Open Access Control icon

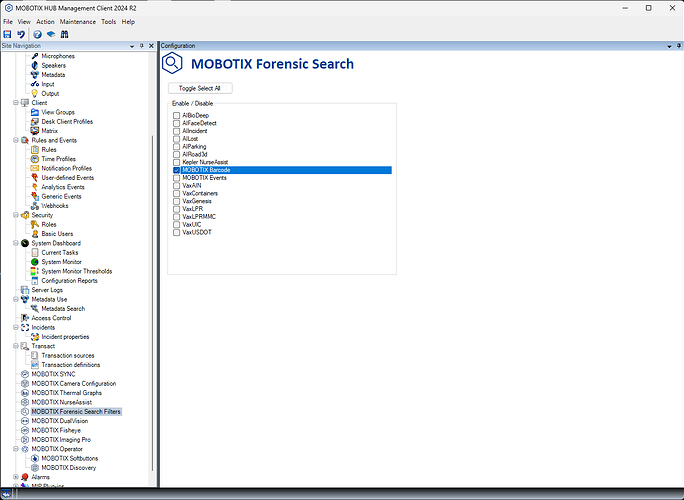coord(25,318)
